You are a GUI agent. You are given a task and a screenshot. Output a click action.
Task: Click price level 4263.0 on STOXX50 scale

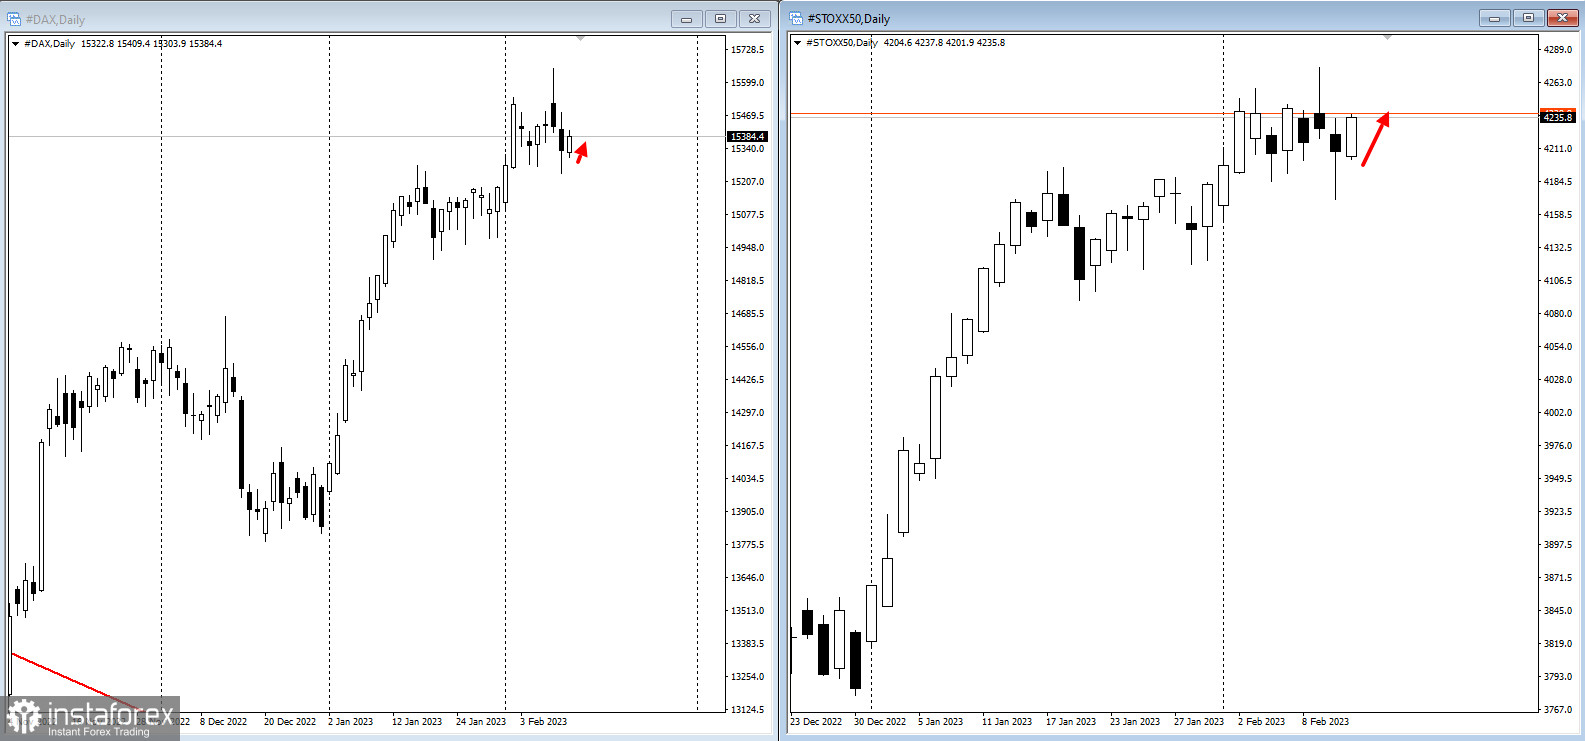pyautogui.click(x=1557, y=83)
